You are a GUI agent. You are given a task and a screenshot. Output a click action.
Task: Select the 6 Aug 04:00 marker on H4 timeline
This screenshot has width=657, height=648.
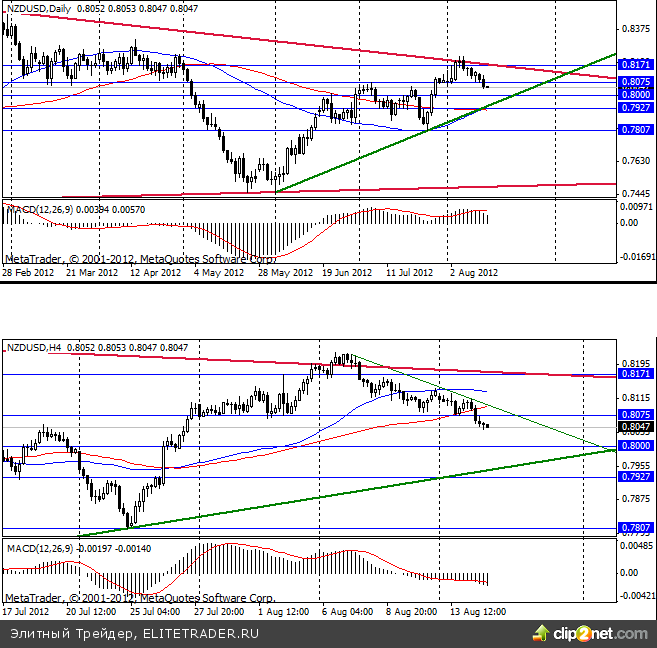pyautogui.click(x=347, y=611)
